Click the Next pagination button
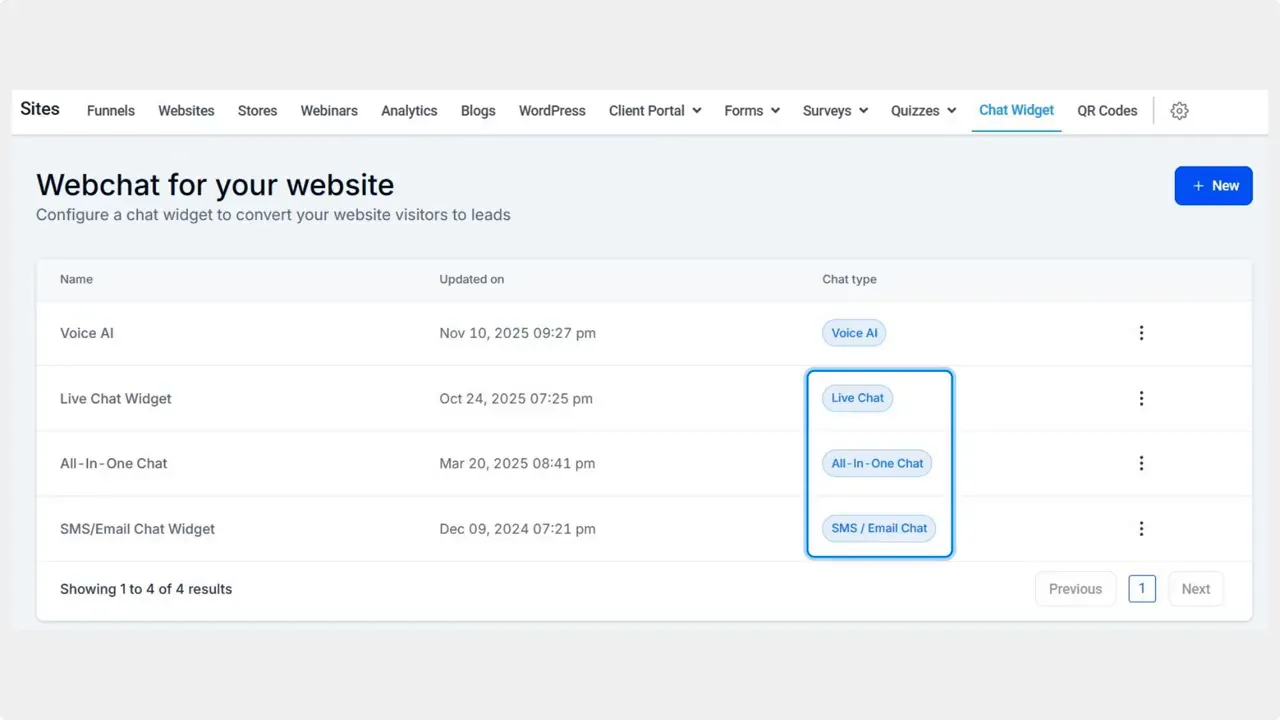1280x720 pixels. [1196, 588]
